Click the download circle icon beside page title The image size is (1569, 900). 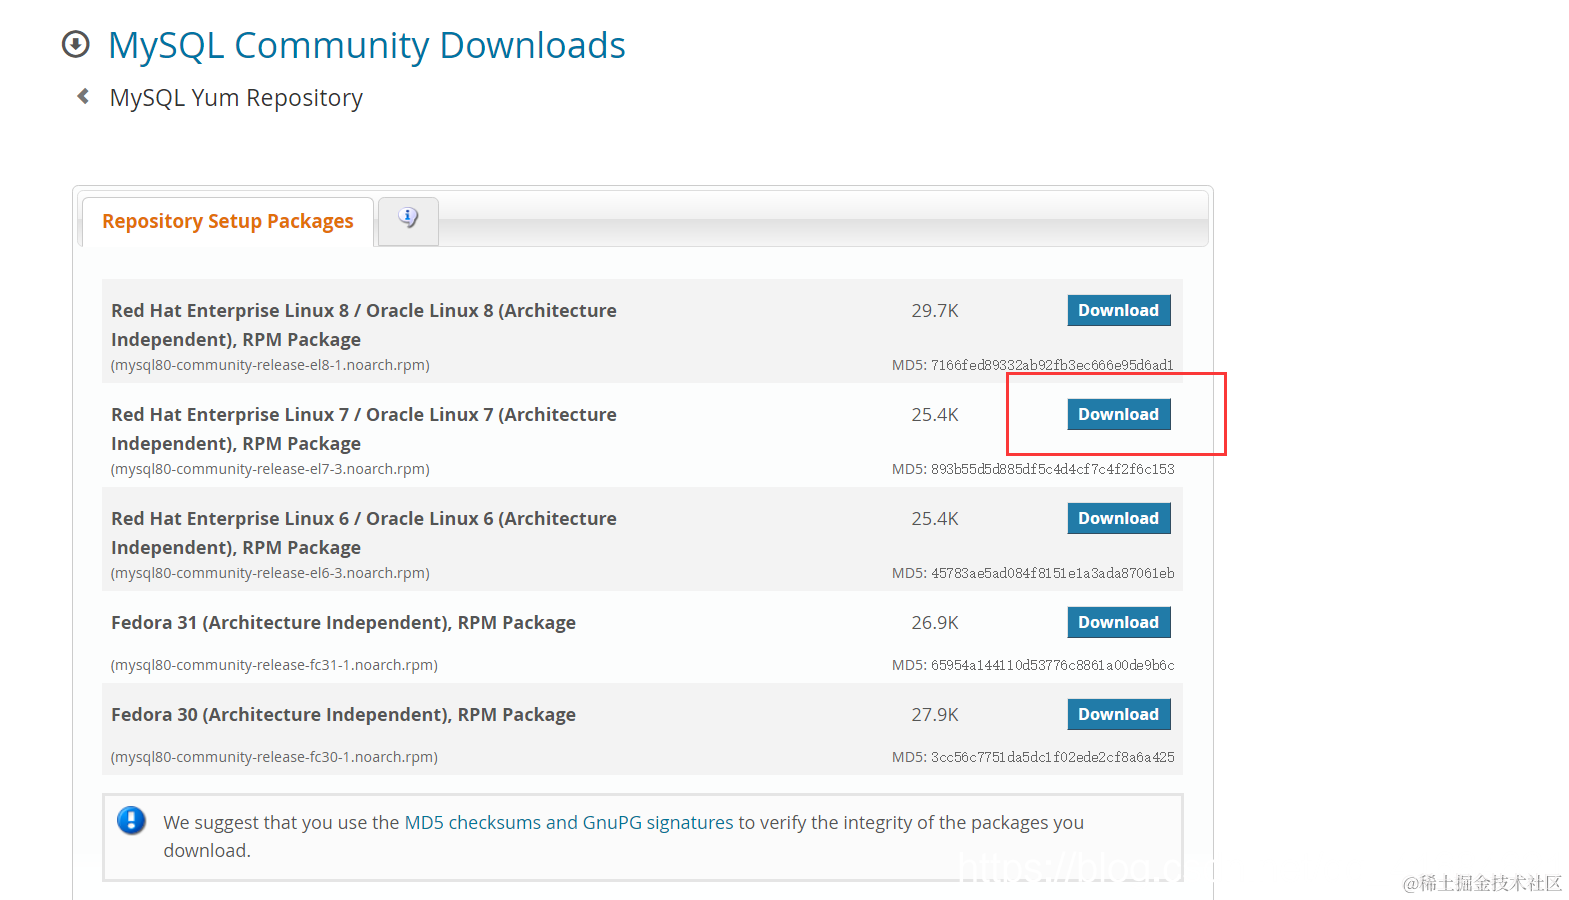coord(75,45)
